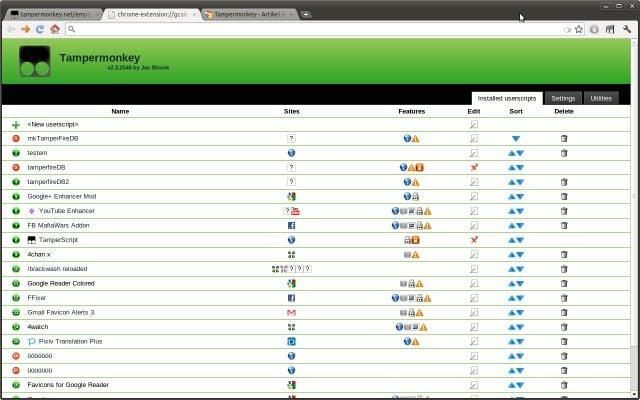Edit the Gmail Favicon Alerts 3 script
This screenshot has height=400, width=640.
473,313
